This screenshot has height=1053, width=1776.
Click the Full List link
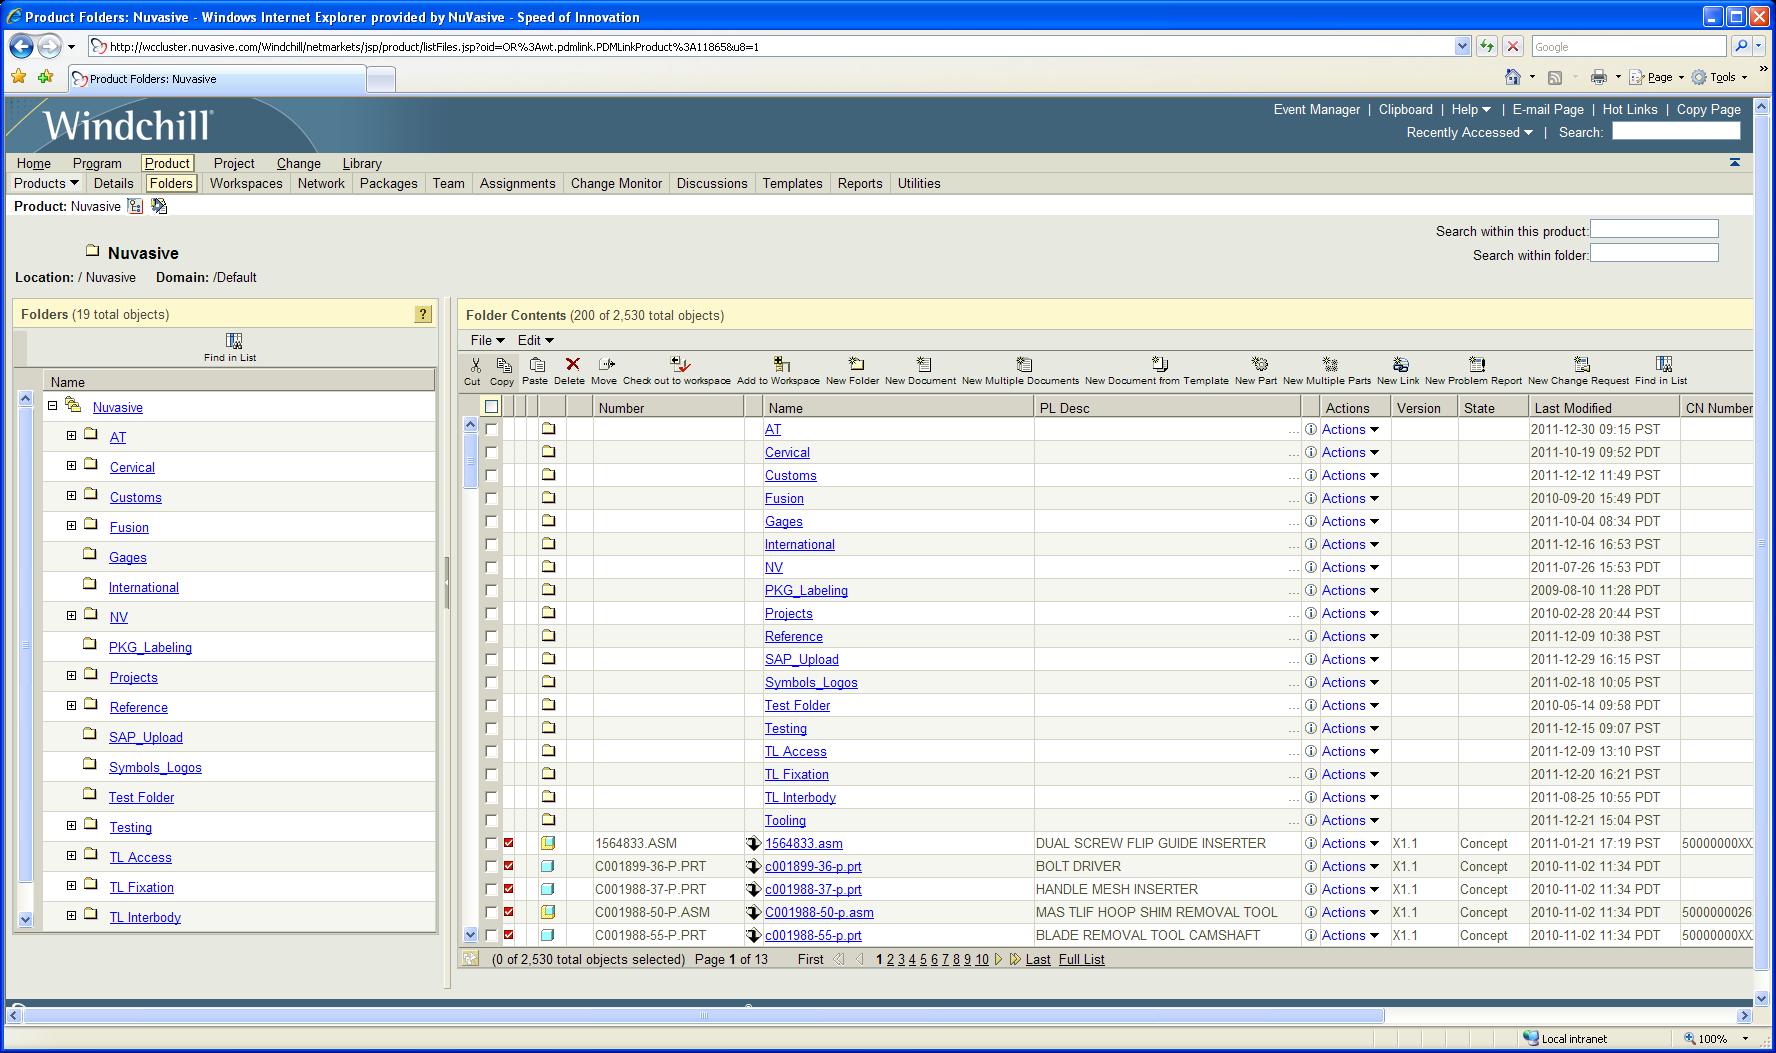tap(1082, 959)
